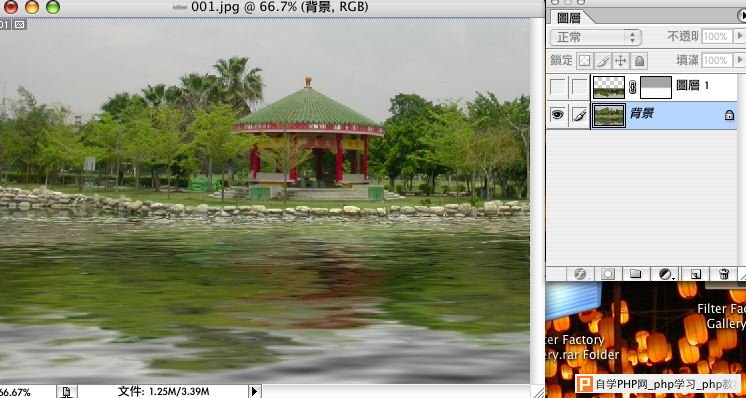Click image icon at canvas top-left
Viewport: 746px width, 398px height.
pos(20,24)
